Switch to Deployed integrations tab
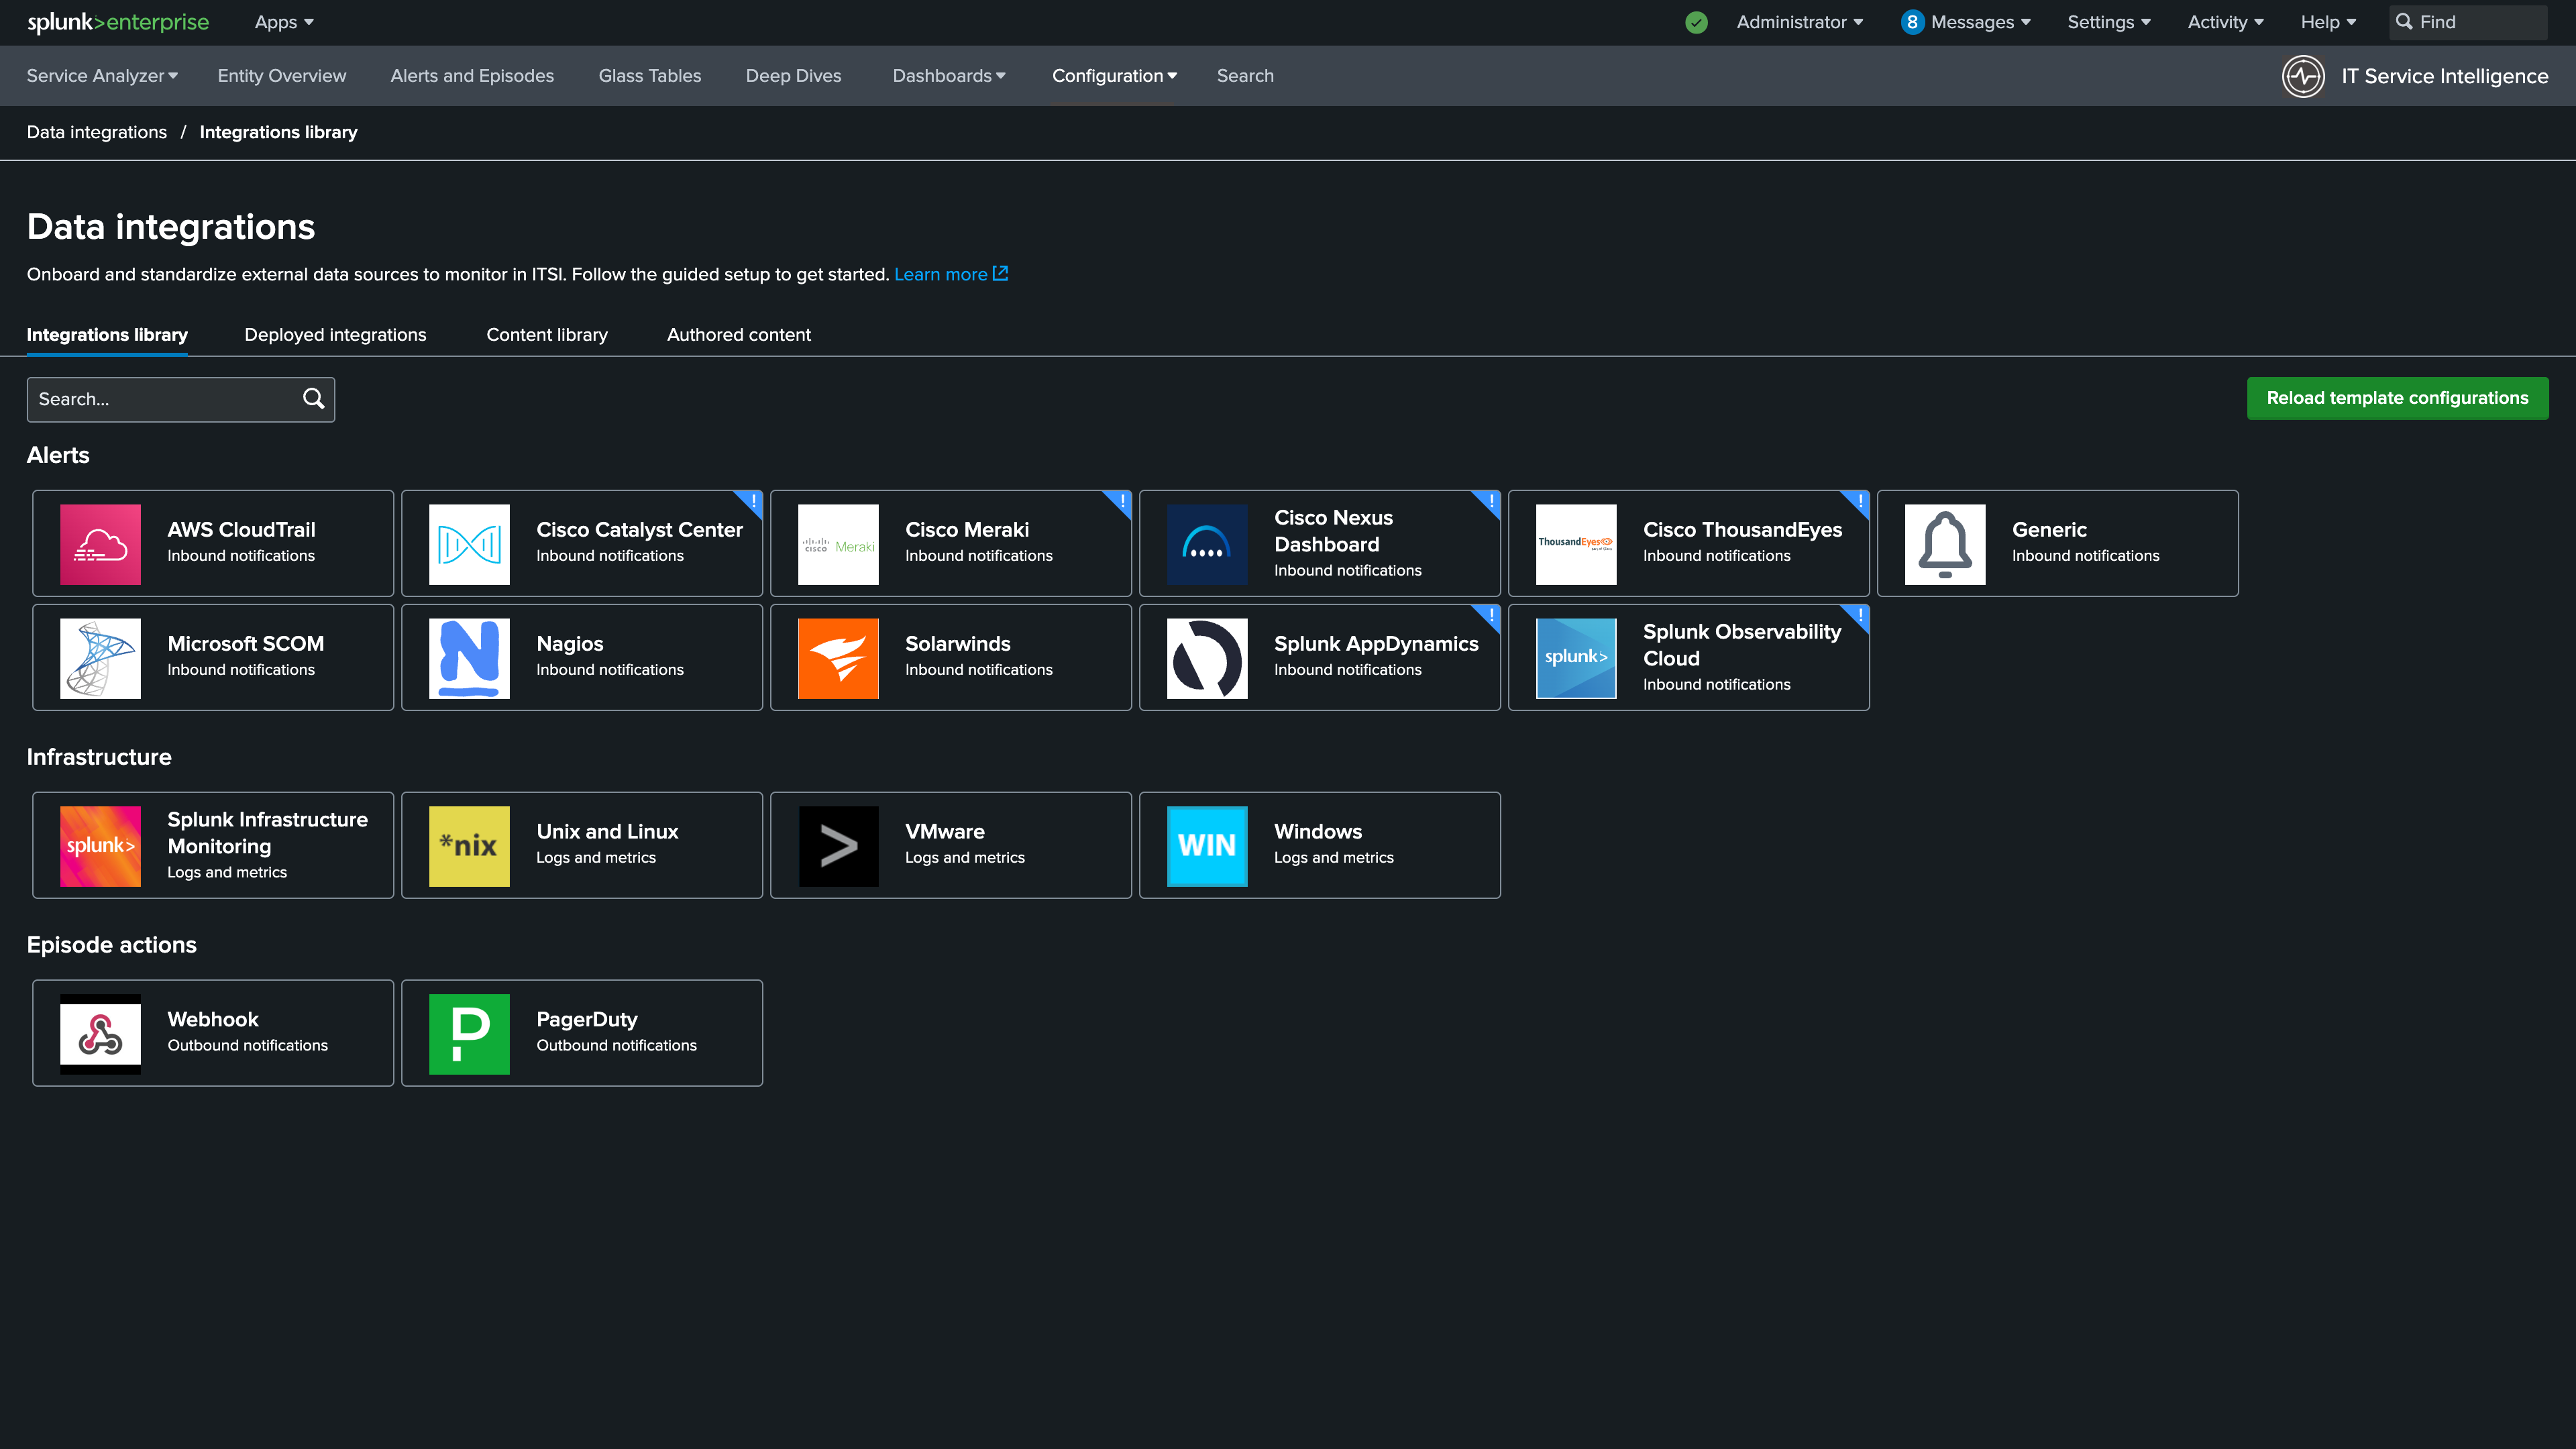 pos(335,335)
